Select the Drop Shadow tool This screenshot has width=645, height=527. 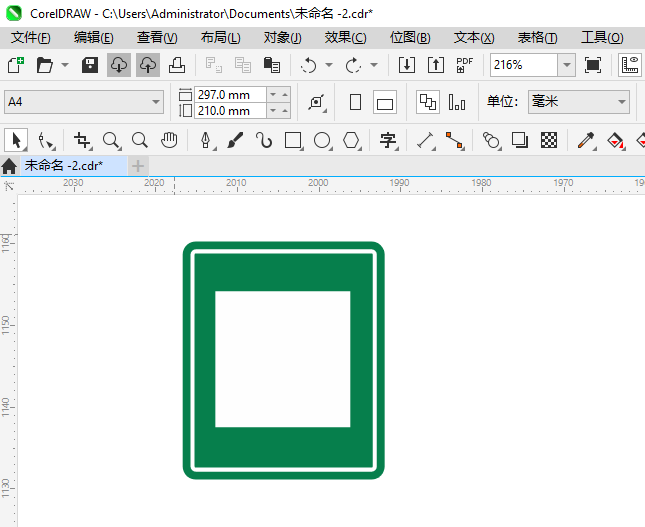pos(520,140)
